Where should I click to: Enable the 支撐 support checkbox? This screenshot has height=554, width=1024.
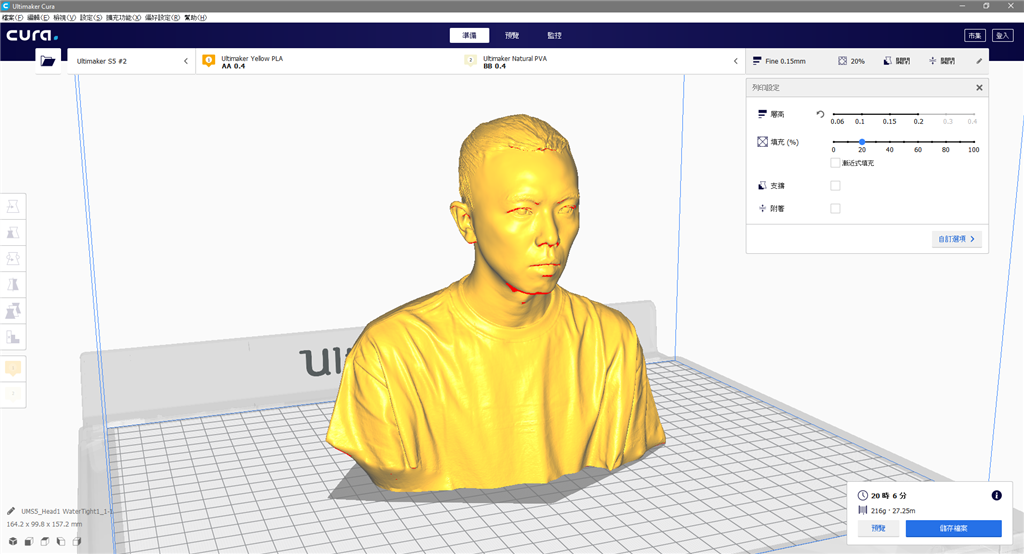pyautogui.click(x=835, y=185)
